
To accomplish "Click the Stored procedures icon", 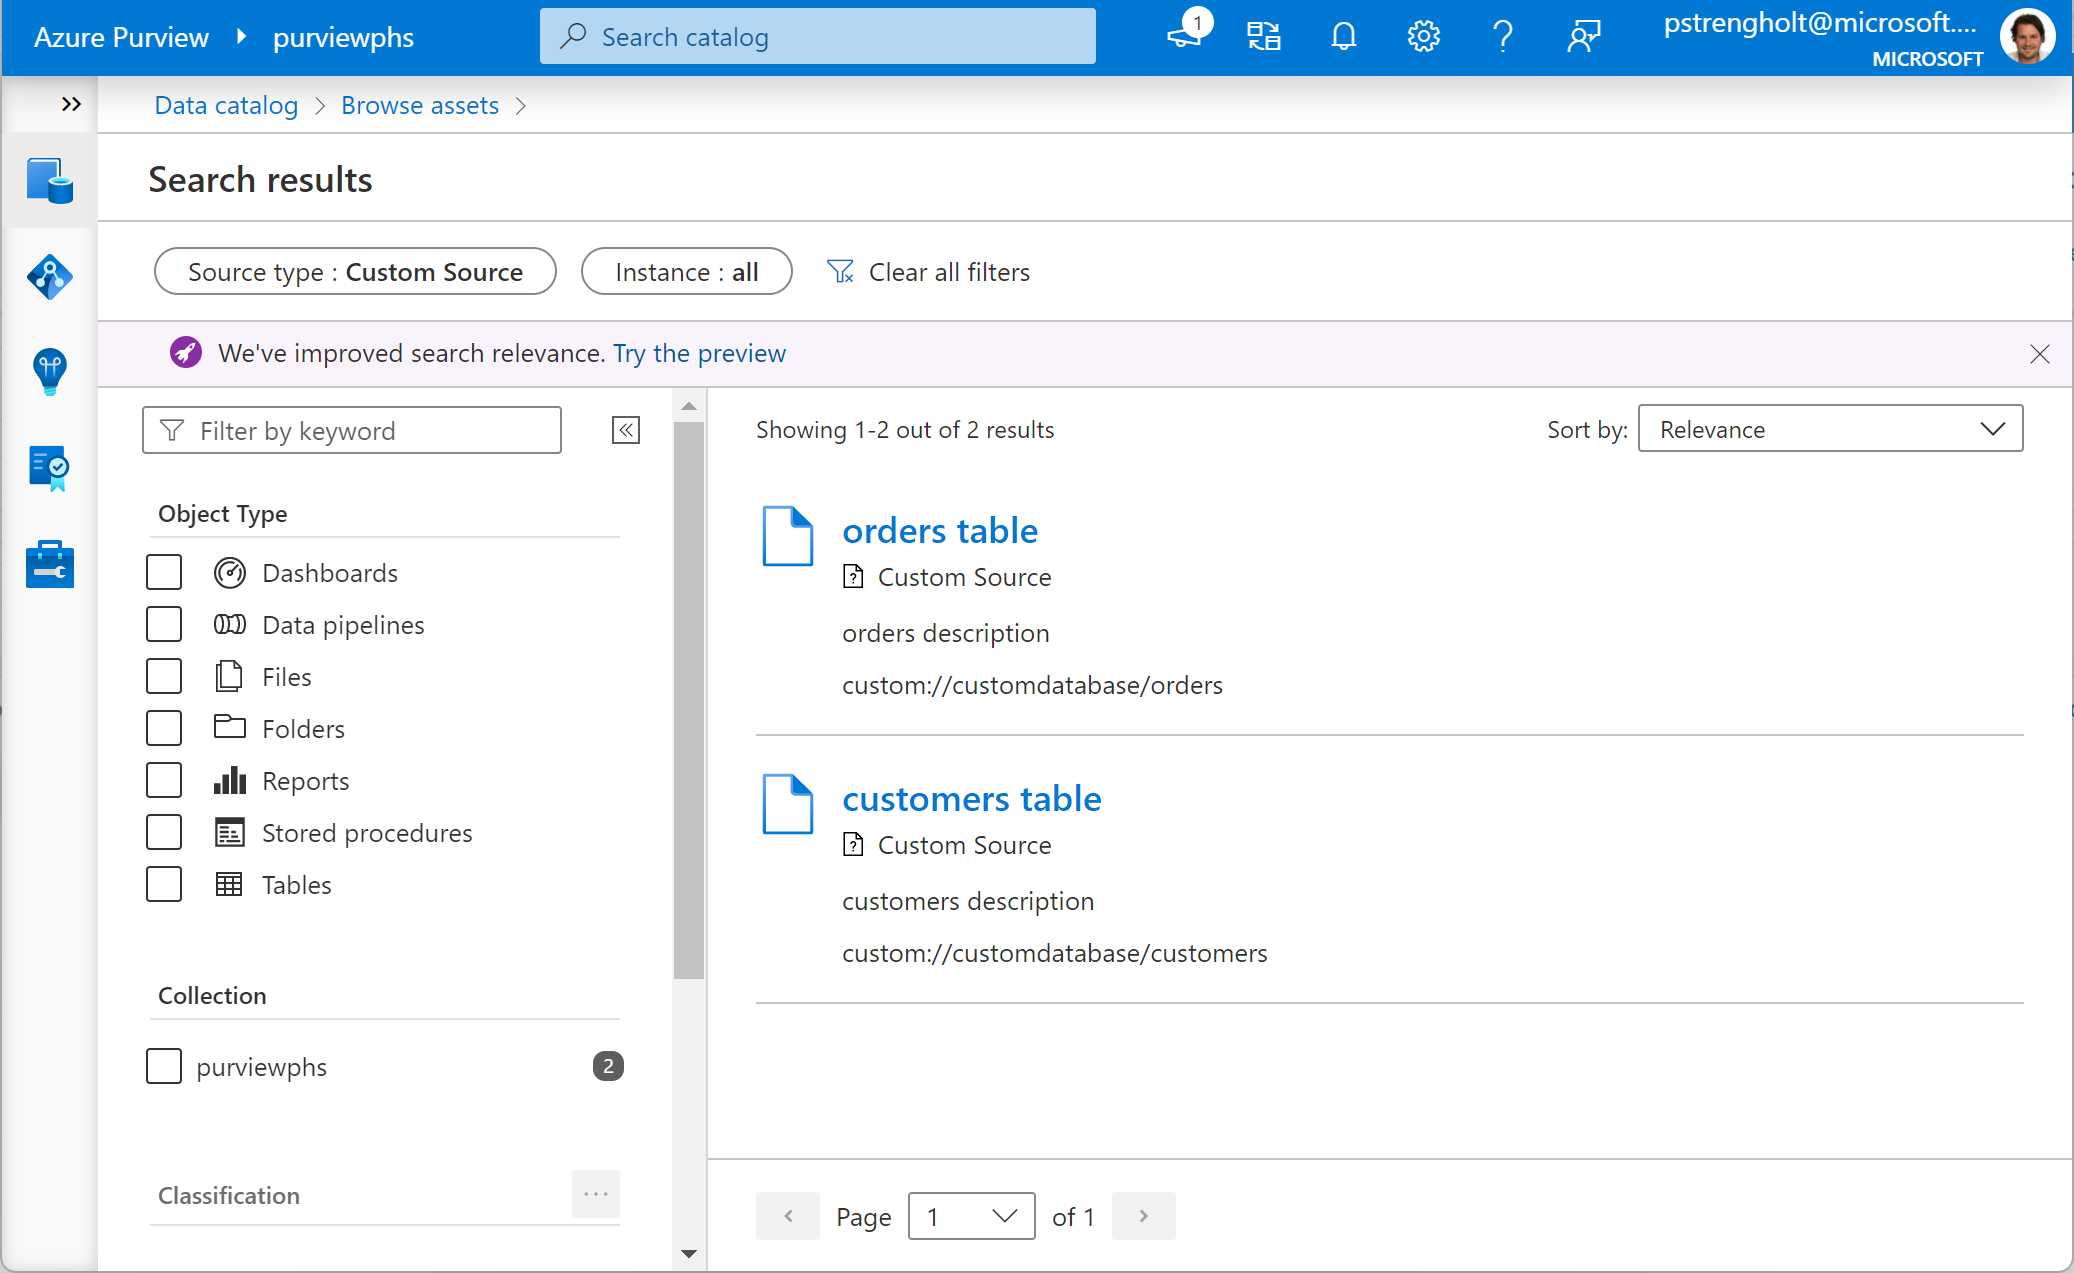I will (230, 833).
